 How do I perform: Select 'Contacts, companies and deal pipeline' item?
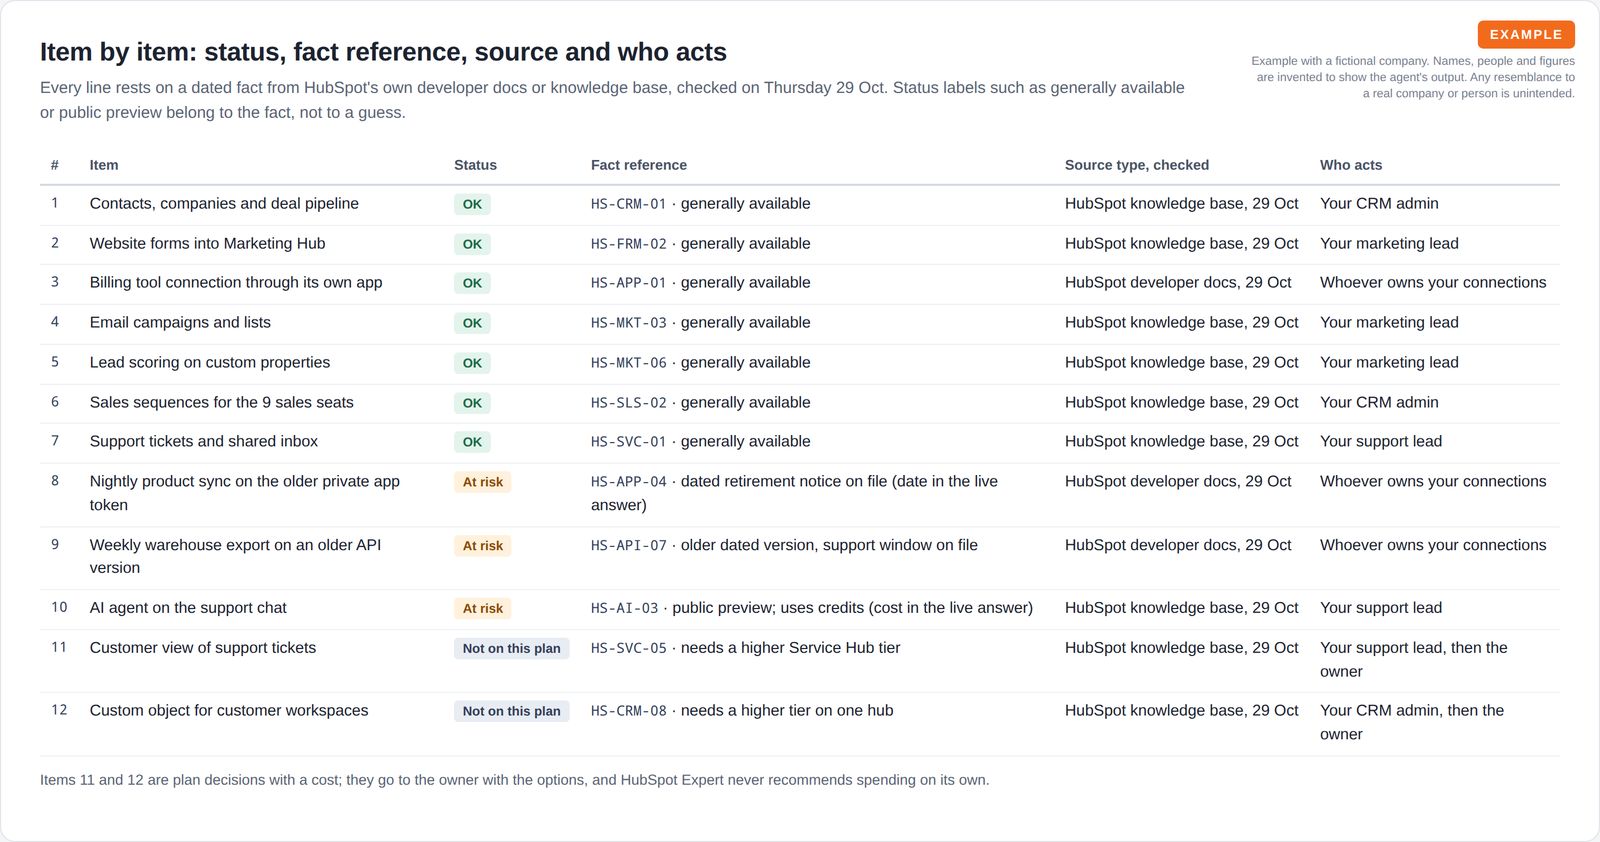pyautogui.click(x=224, y=203)
